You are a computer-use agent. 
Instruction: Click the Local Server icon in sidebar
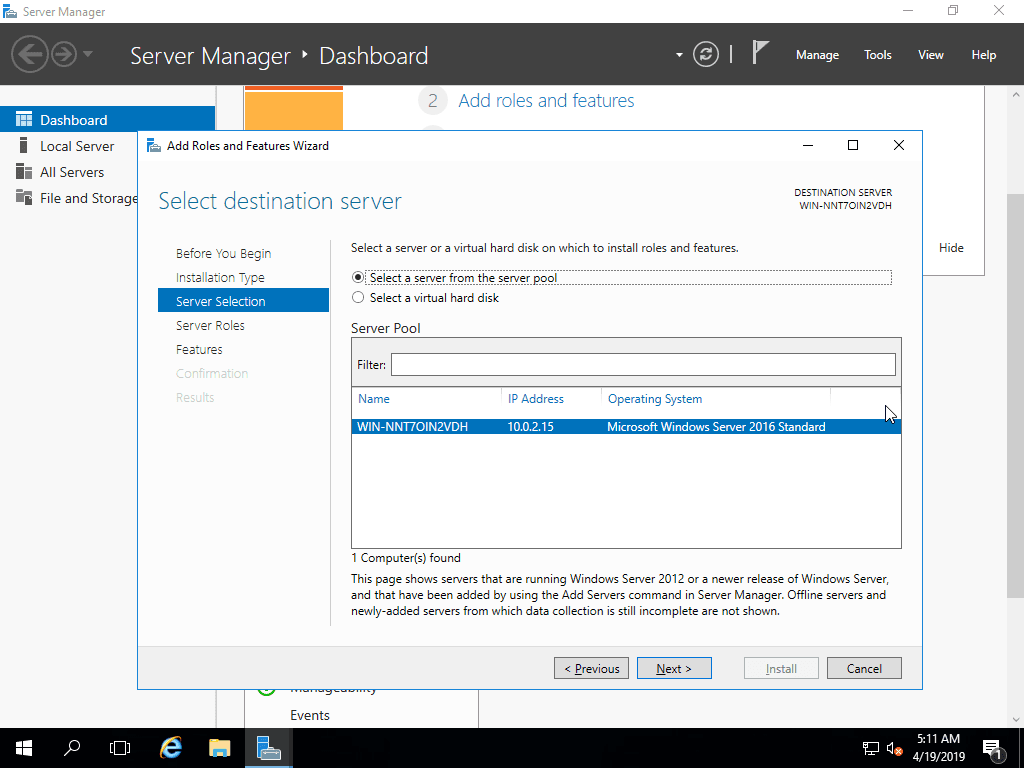pyautogui.click(x=24, y=145)
